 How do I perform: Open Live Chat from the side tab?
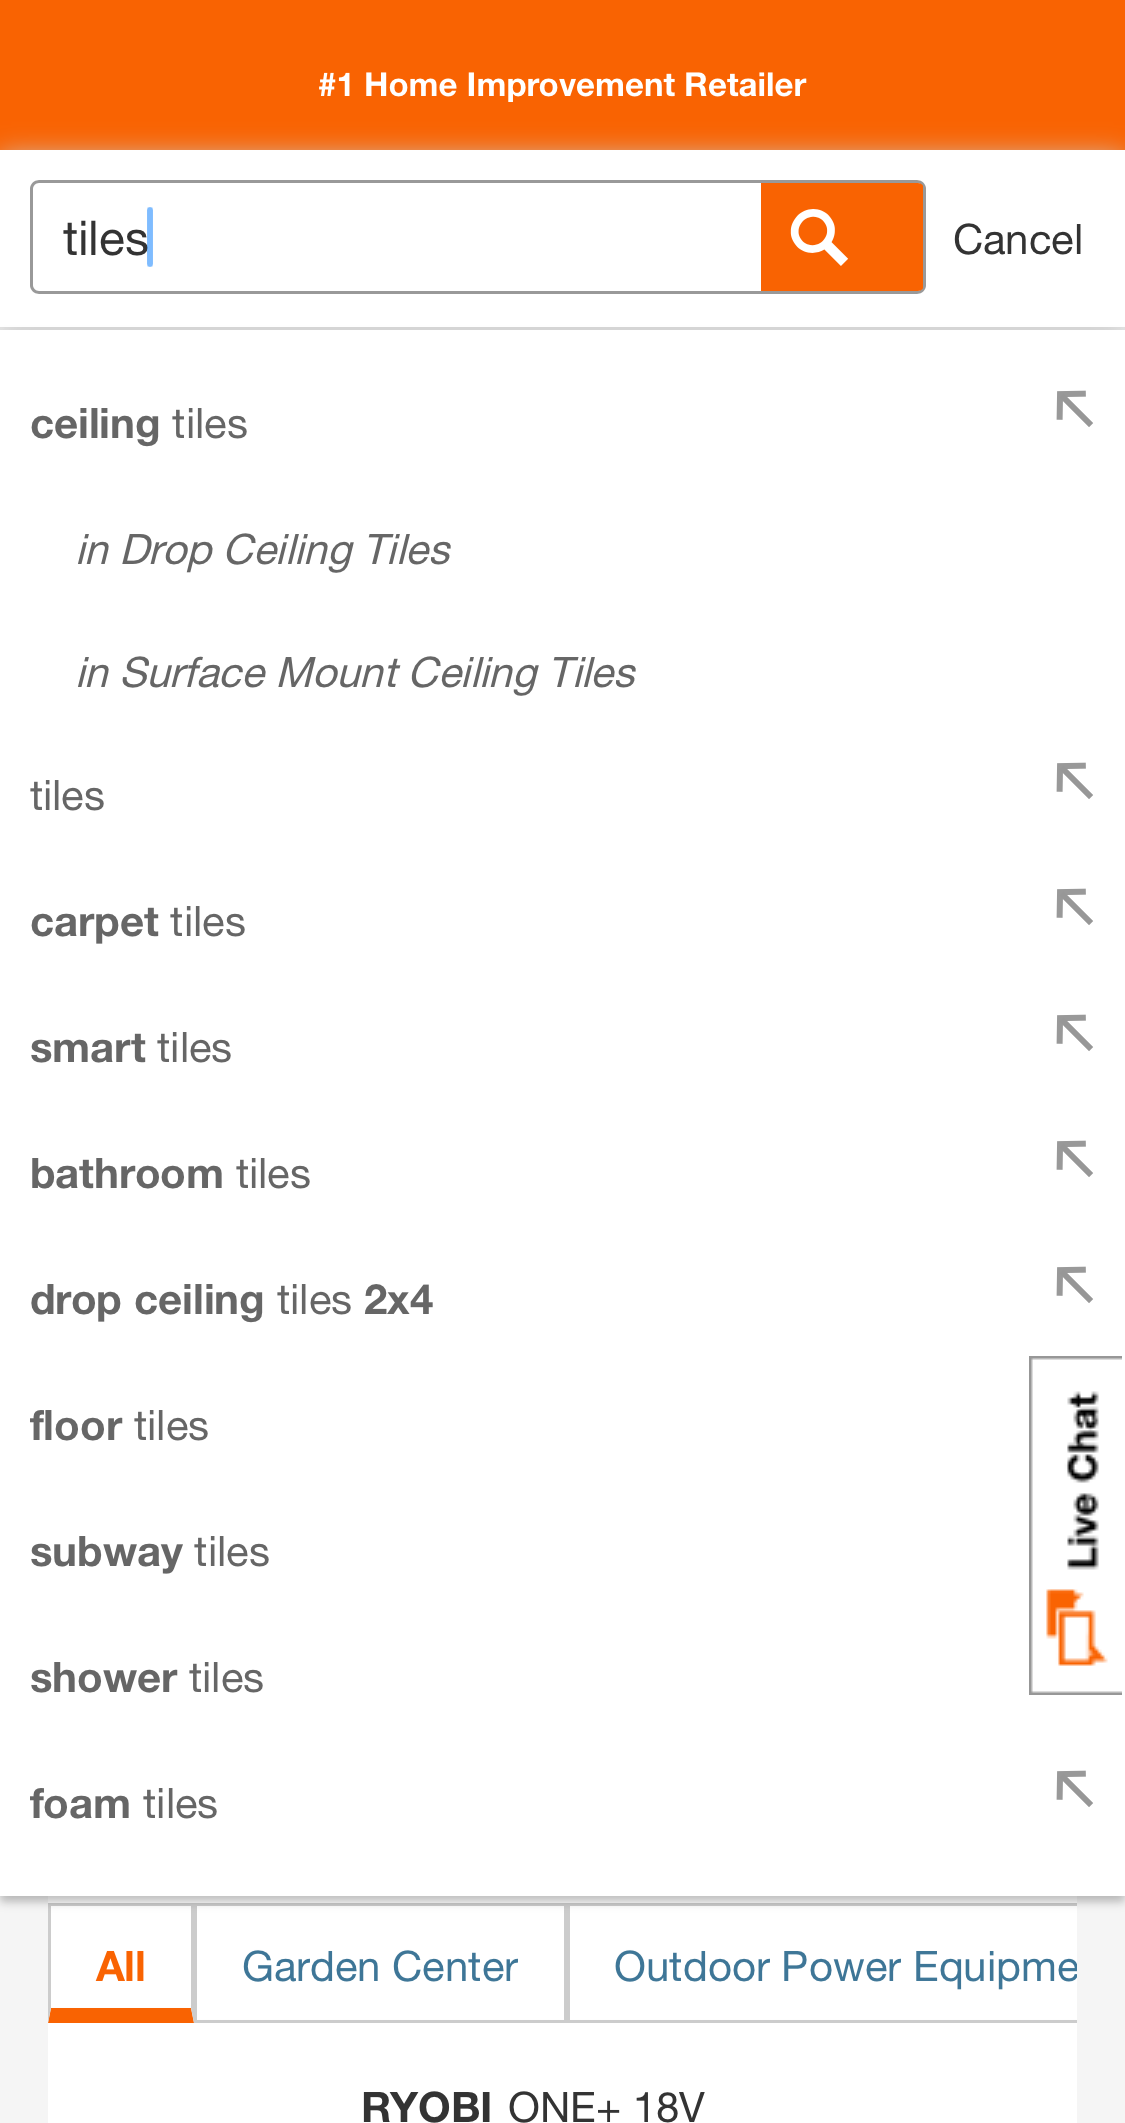pos(1078,1520)
